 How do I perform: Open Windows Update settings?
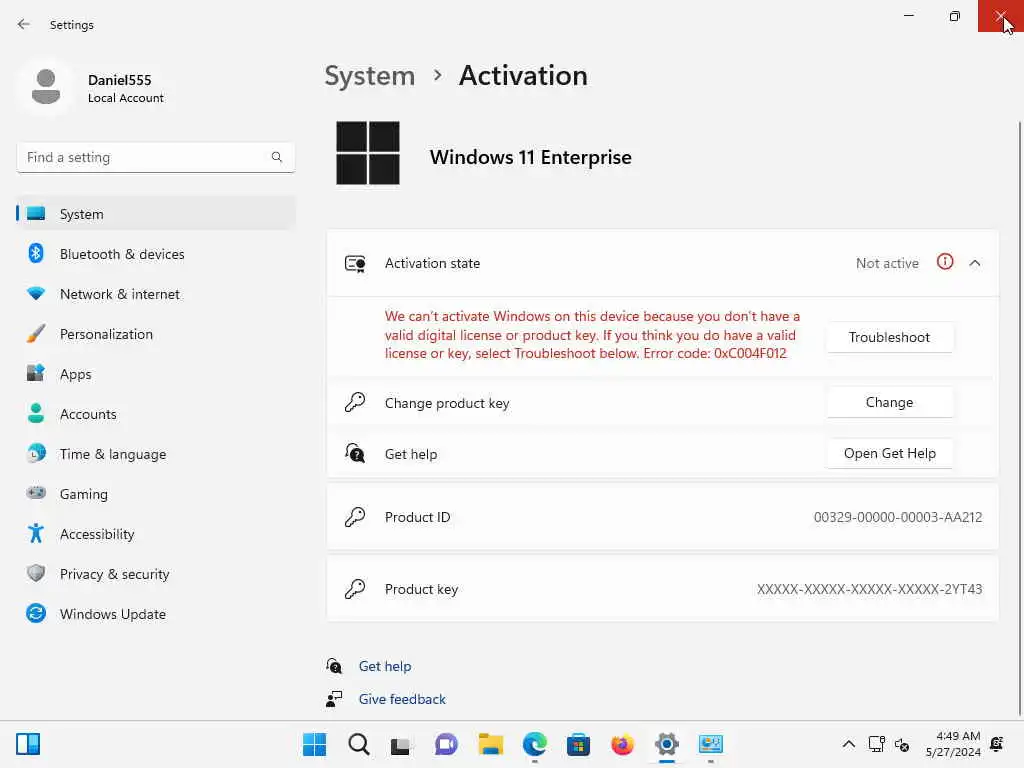[x=155, y=614]
